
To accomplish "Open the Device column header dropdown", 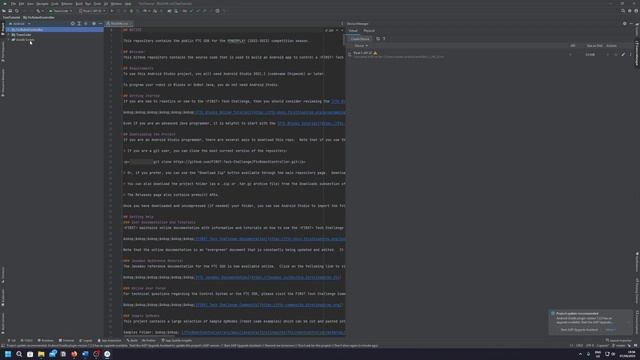I will click(x=361, y=46).
